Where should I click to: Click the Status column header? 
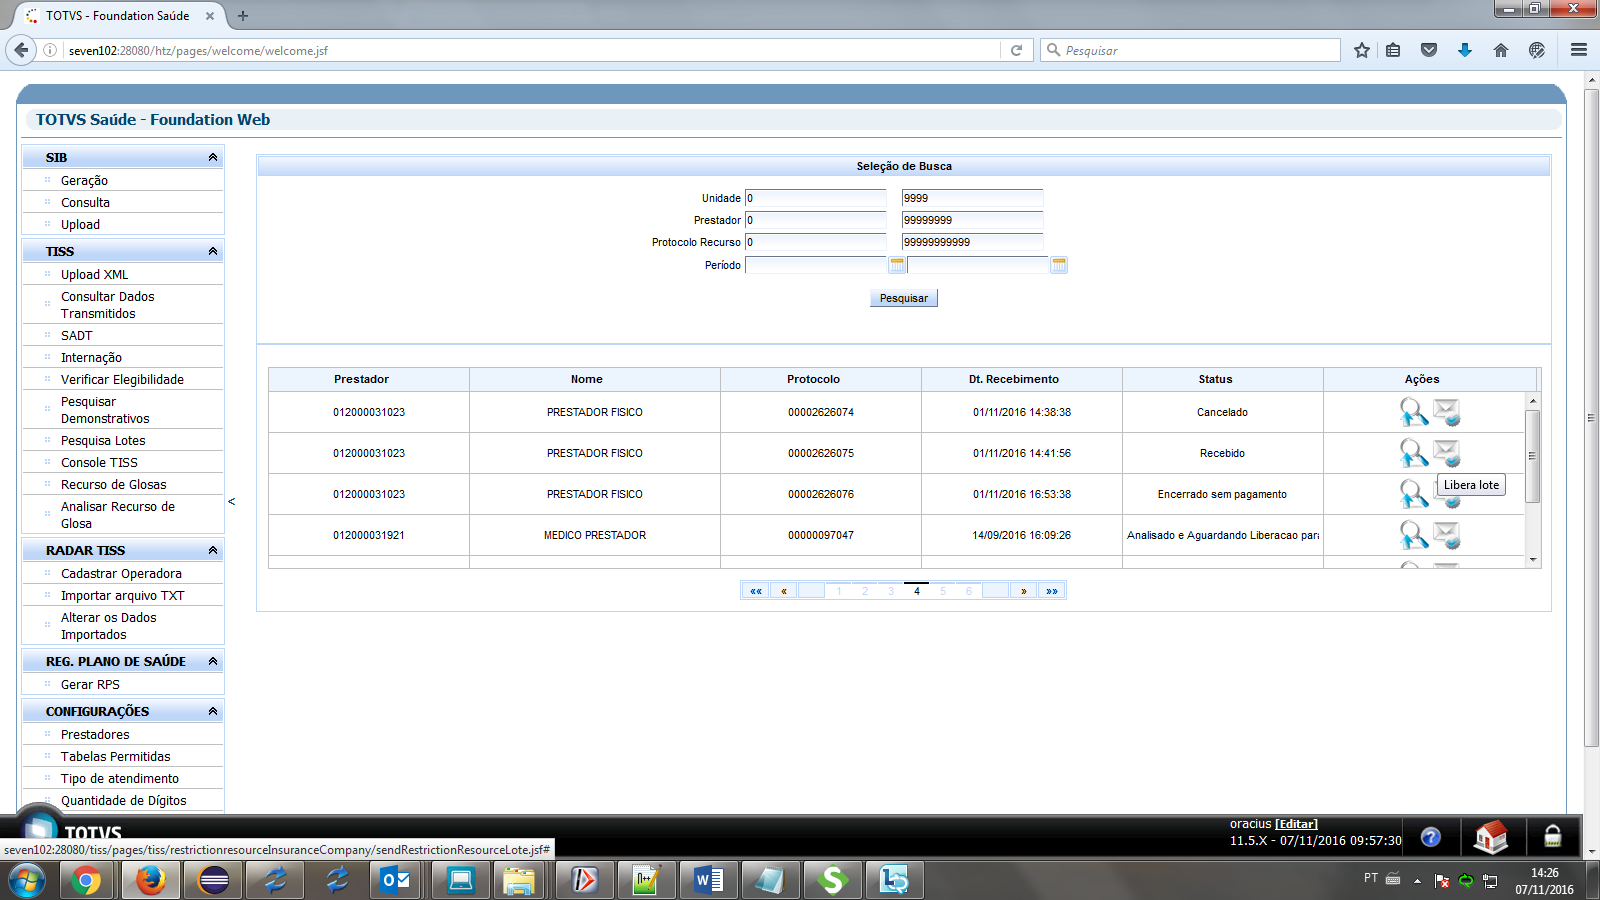[1223, 379]
